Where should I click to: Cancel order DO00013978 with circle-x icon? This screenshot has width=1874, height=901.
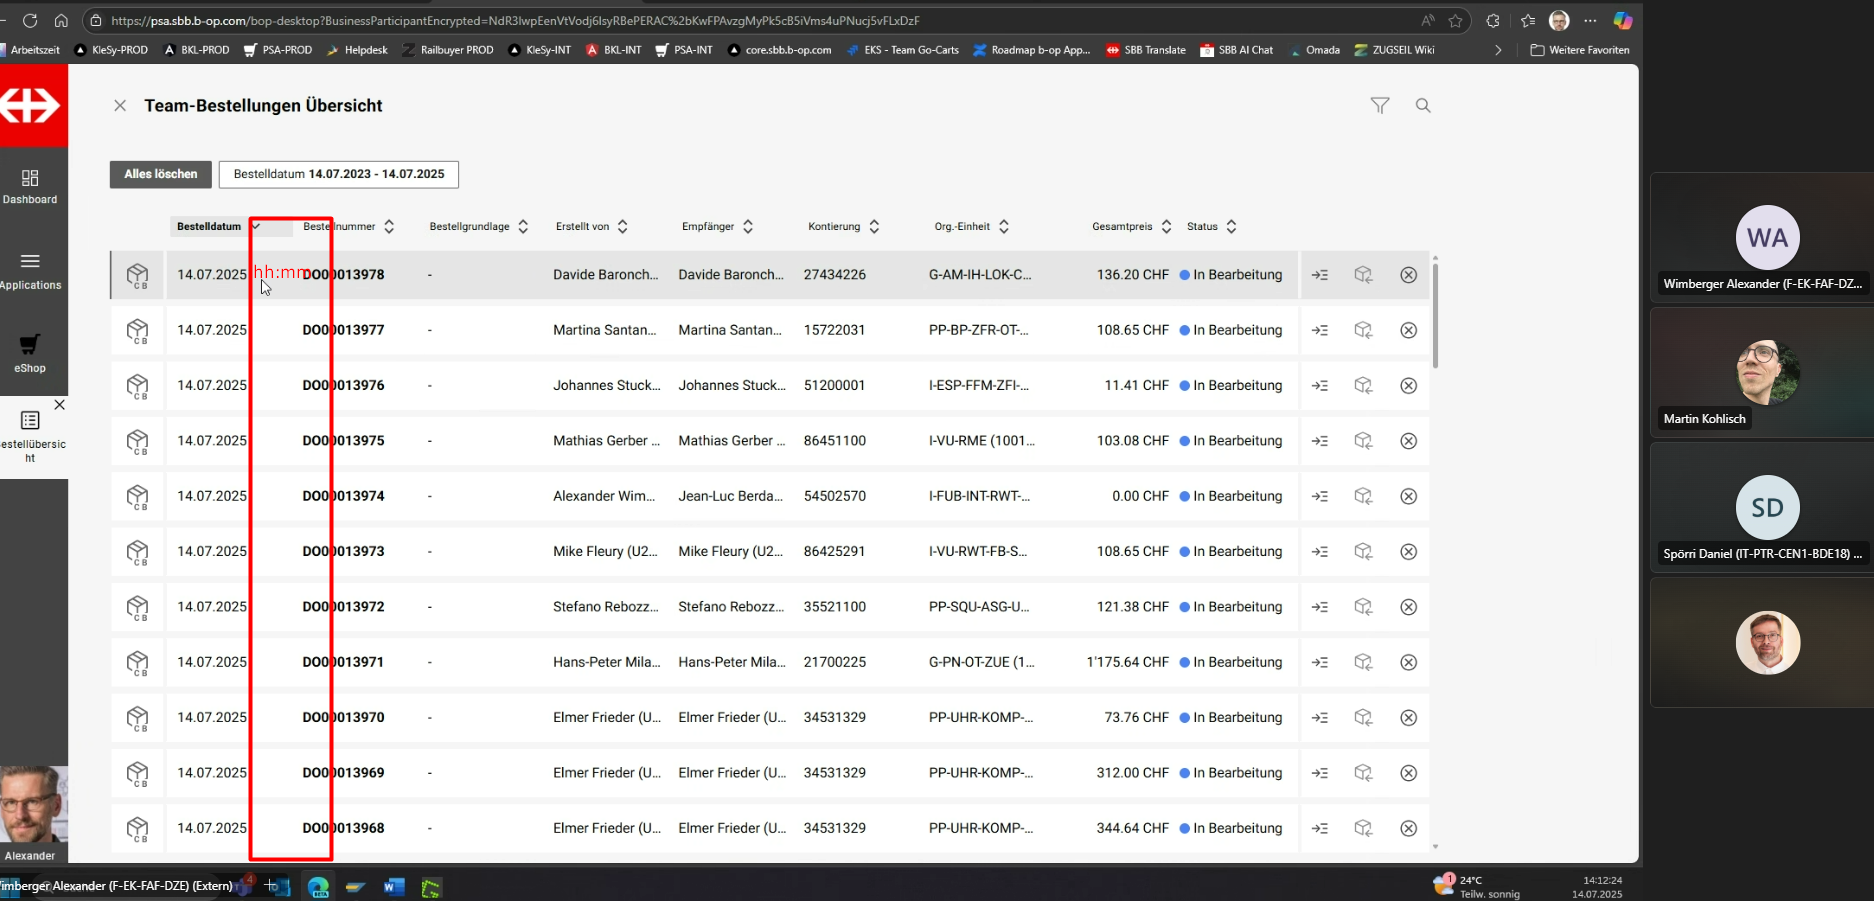[x=1408, y=275]
